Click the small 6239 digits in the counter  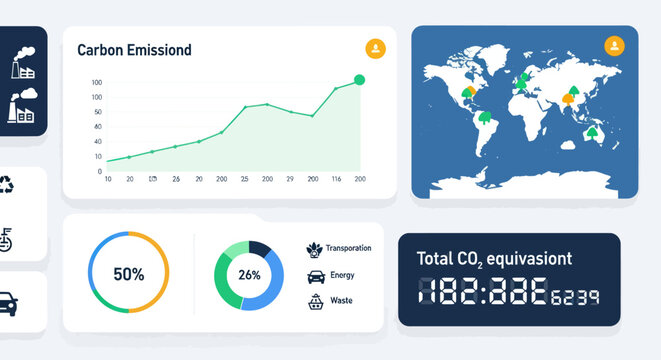575,297
